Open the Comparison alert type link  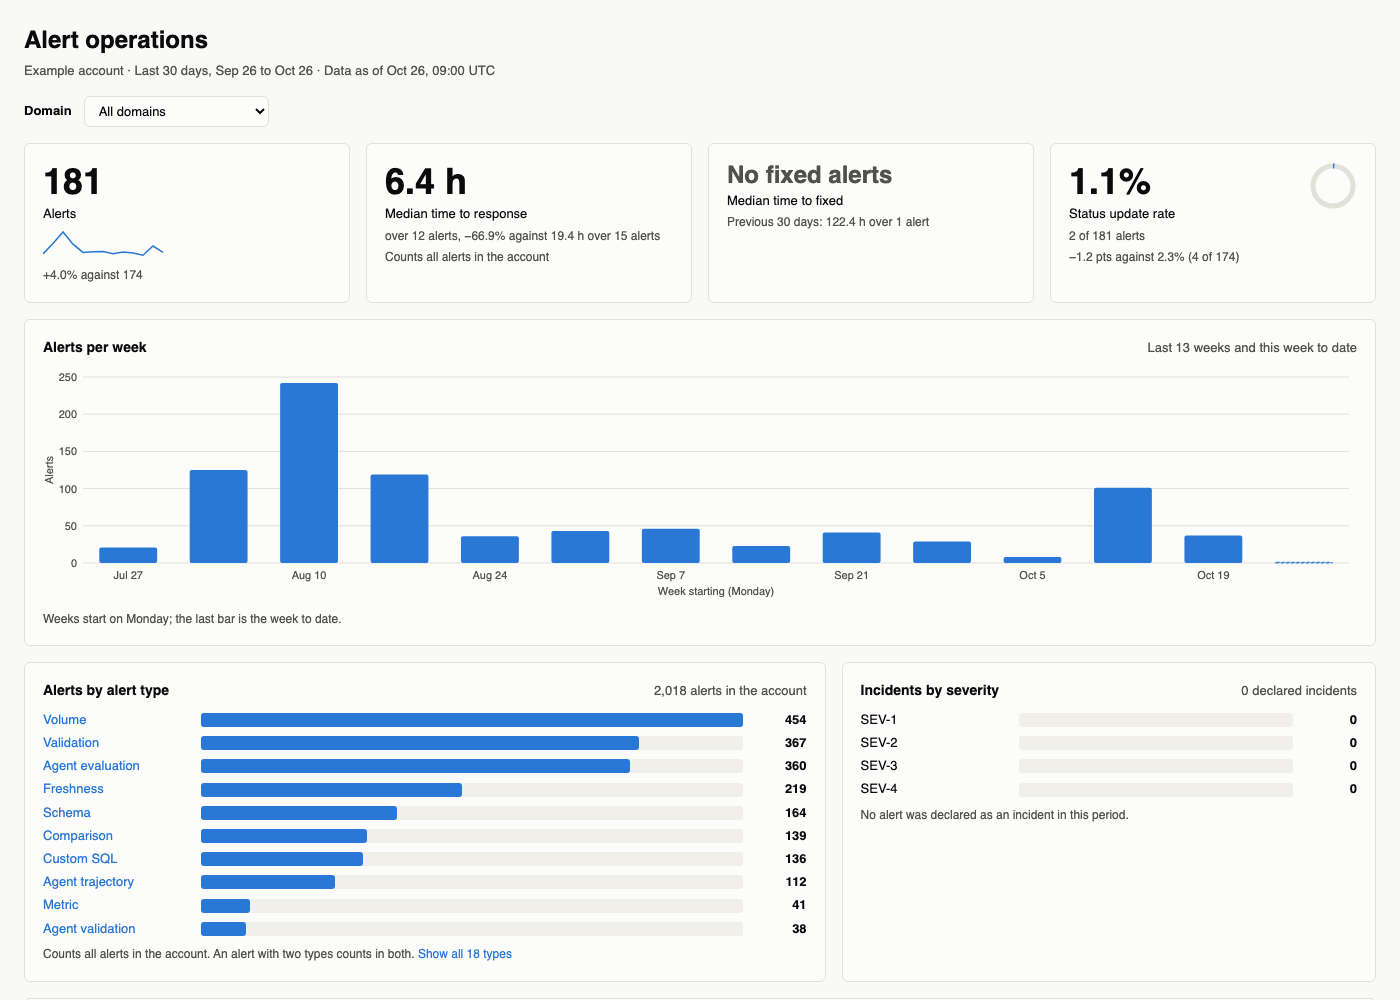(x=78, y=836)
